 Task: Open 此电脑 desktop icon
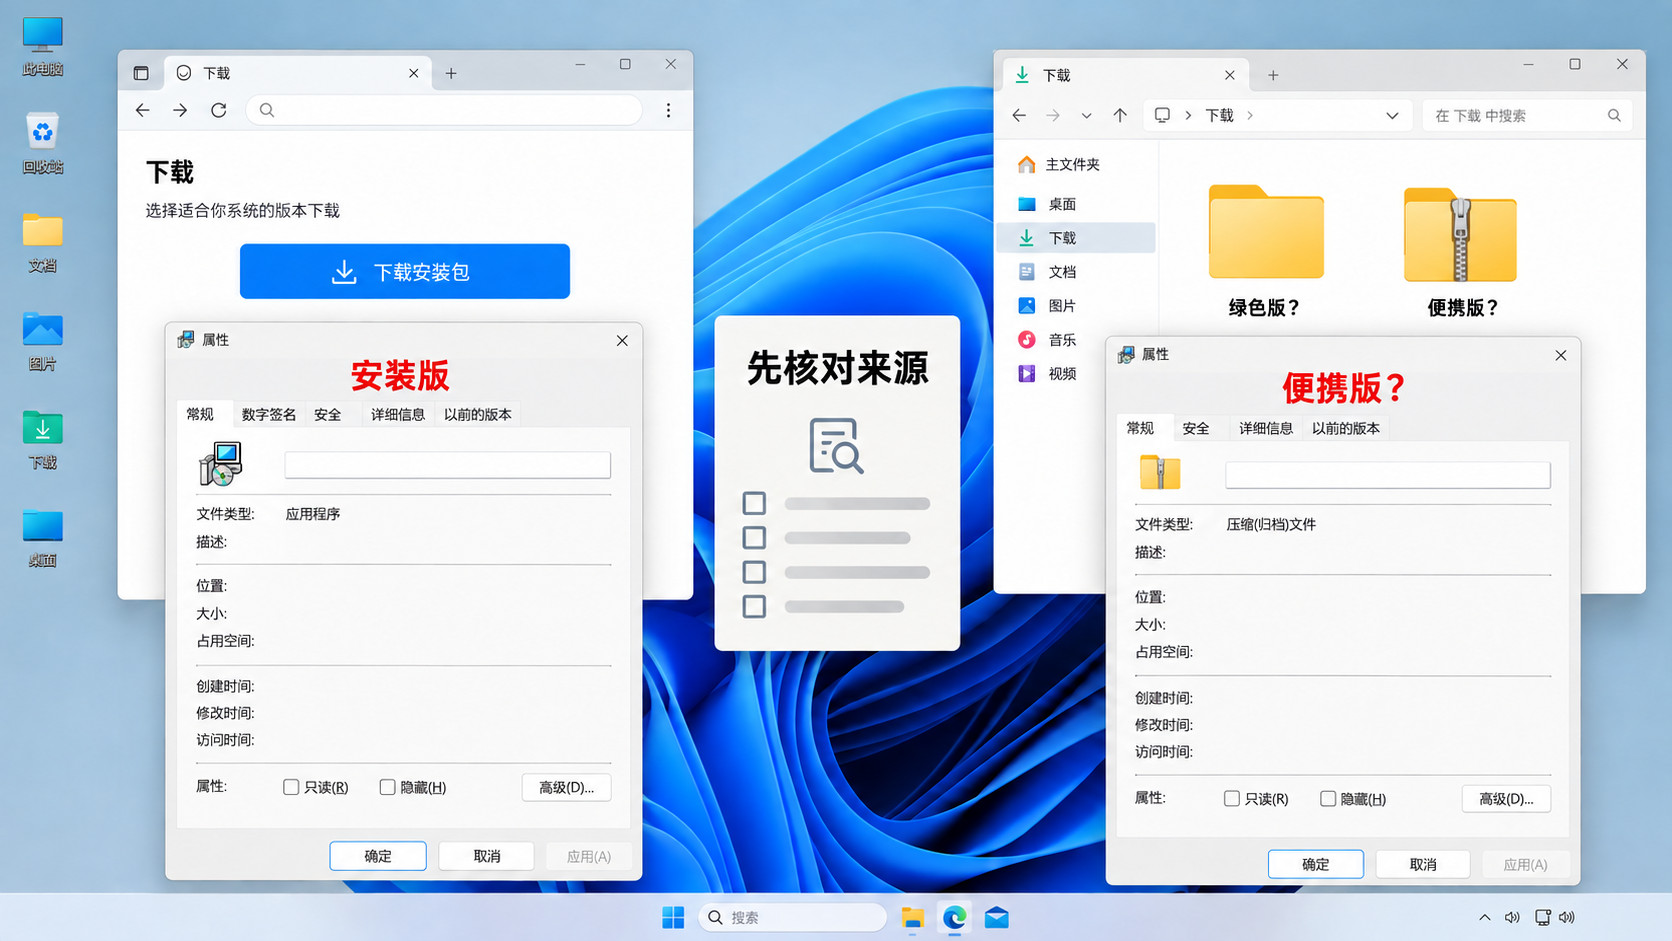[42, 45]
